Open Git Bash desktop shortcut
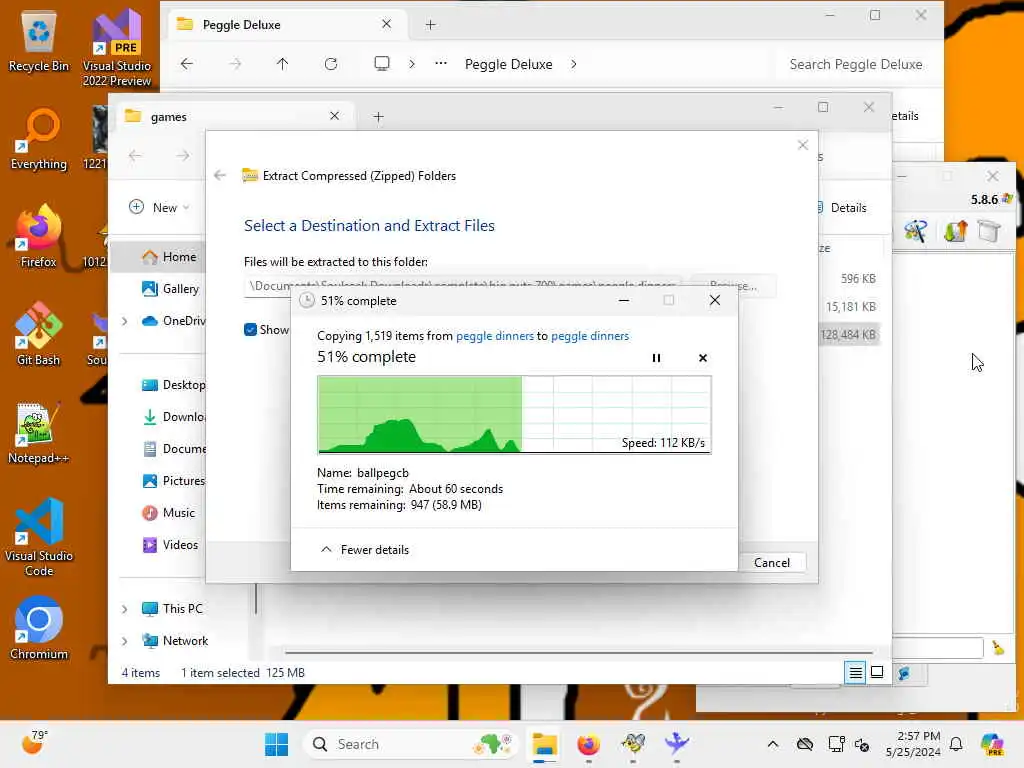Screen dimensions: 1024x768 click(39, 334)
